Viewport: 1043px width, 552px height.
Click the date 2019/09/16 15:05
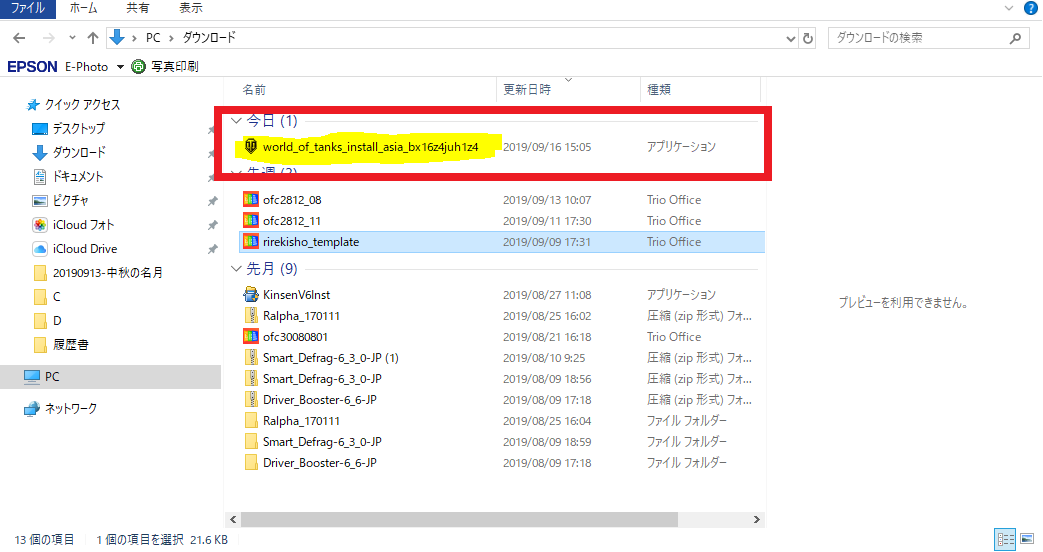(x=547, y=147)
